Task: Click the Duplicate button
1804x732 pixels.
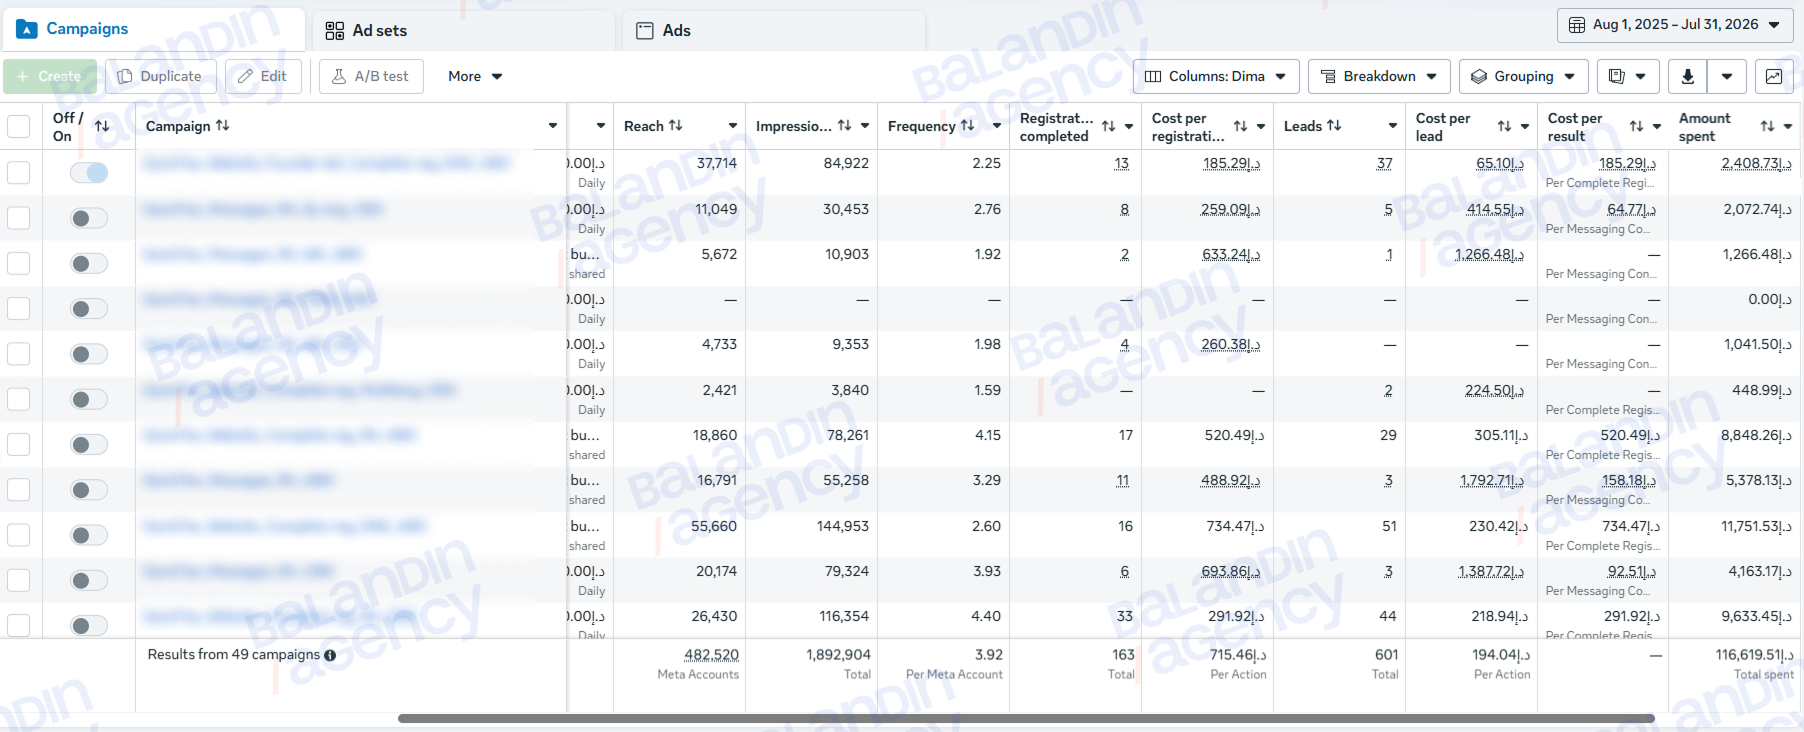Action: point(160,76)
